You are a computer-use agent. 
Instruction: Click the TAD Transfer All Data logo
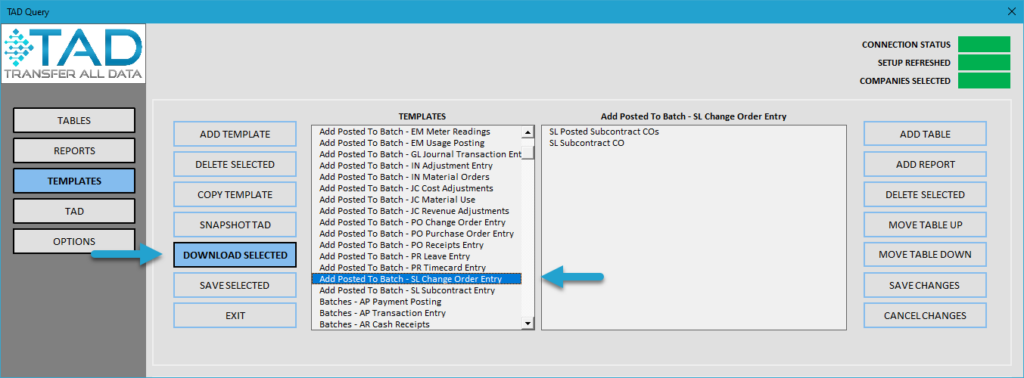[x=73, y=55]
